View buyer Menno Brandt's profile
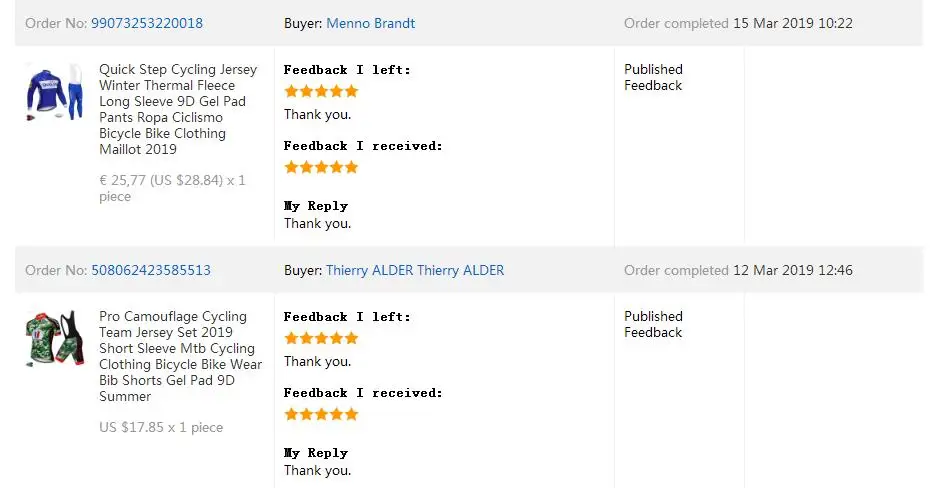 (370, 23)
